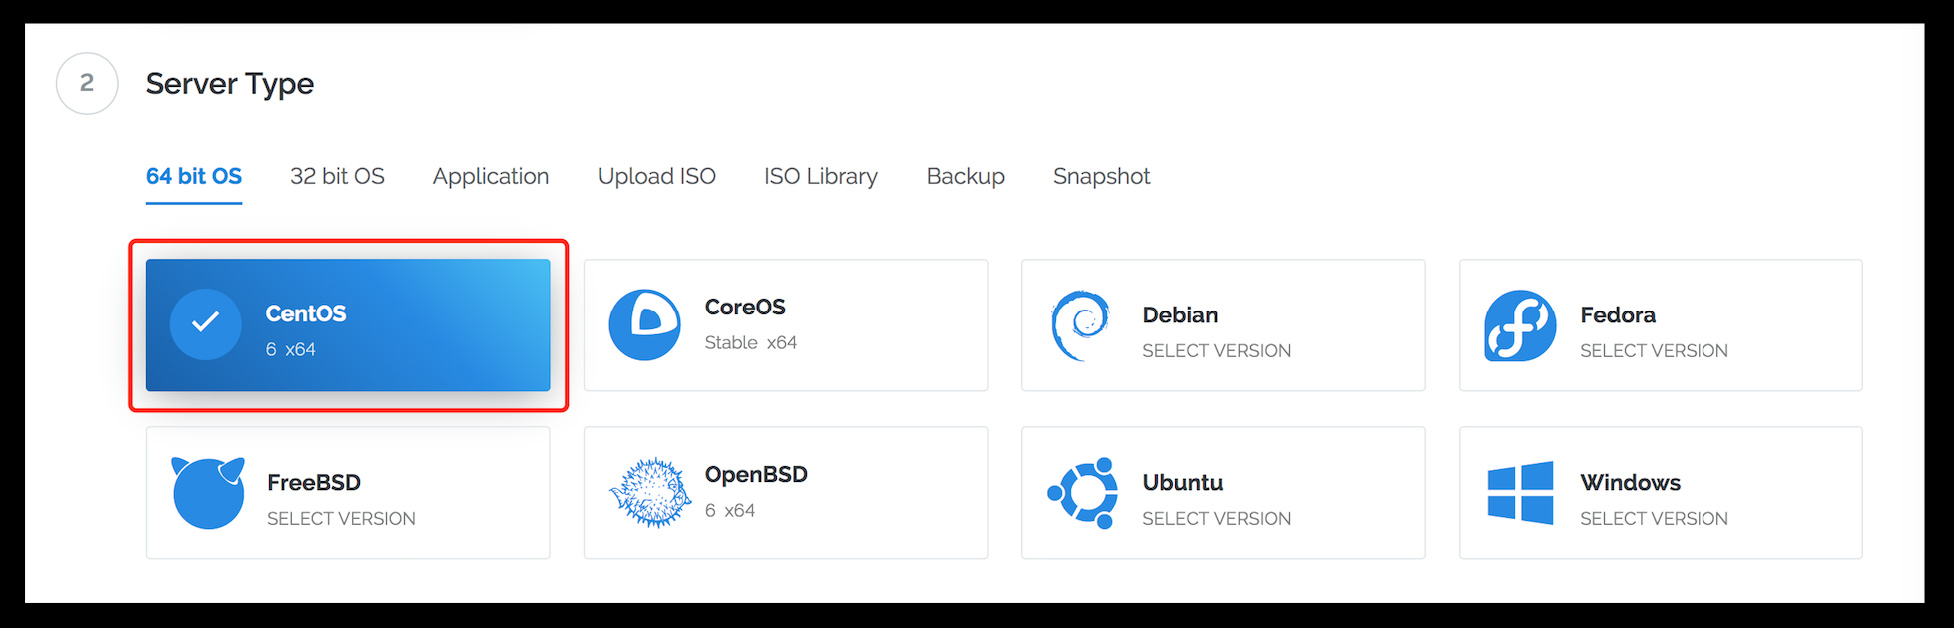1954x628 pixels.
Task: Click the Fedora logo icon
Action: point(1519,325)
